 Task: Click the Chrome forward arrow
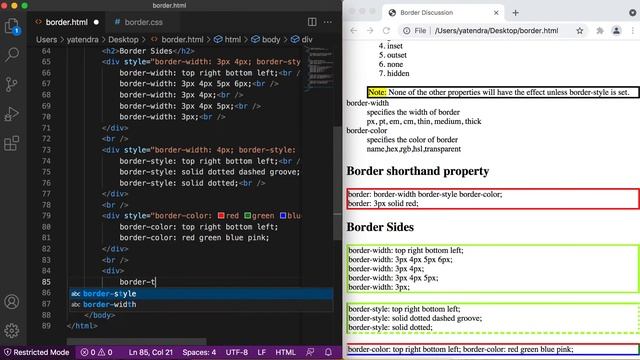click(370, 31)
